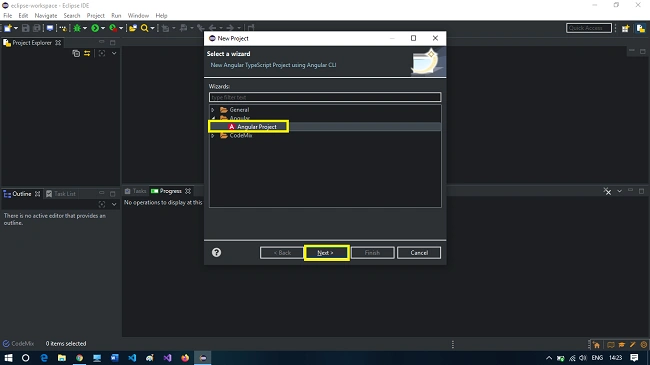The image size is (650, 365).
Task: Click the yellow Search magnifier icon
Action: pyautogui.click(x=144, y=28)
